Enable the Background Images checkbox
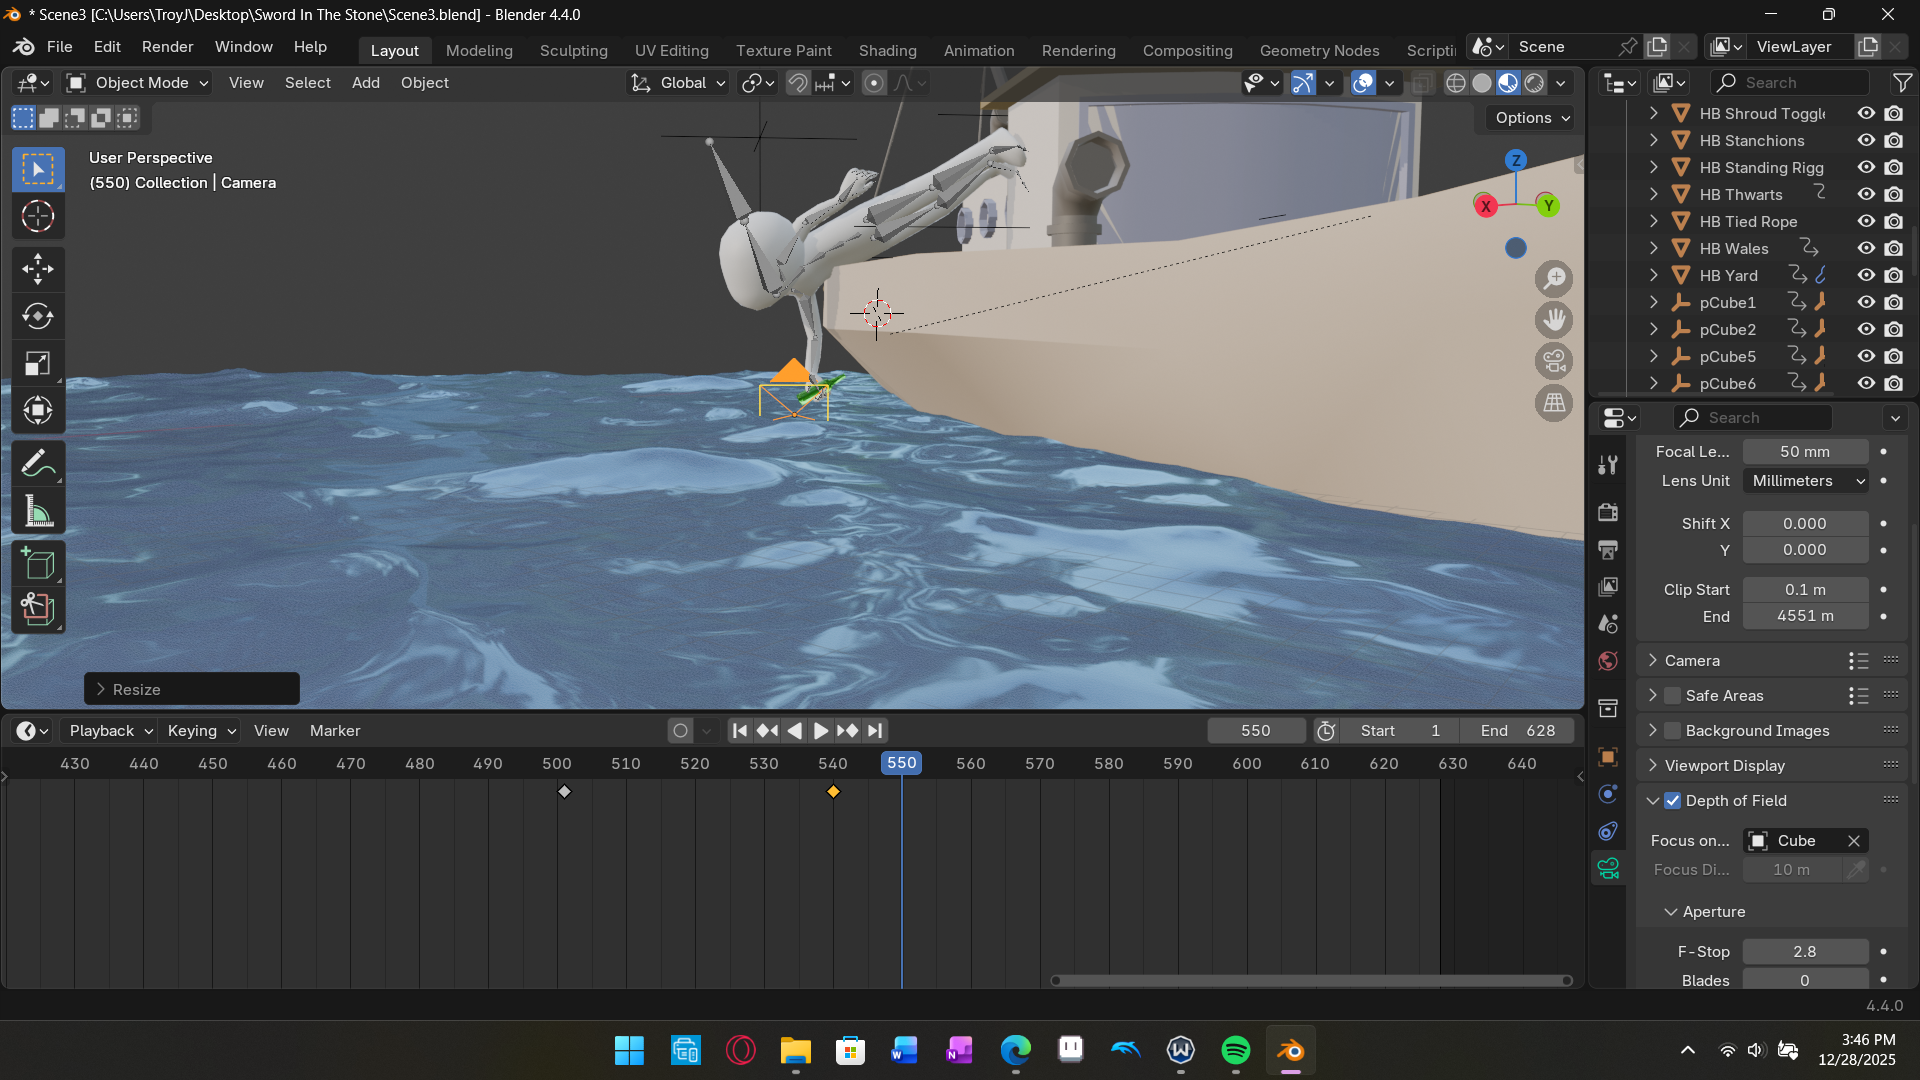 (x=1673, y=731)
